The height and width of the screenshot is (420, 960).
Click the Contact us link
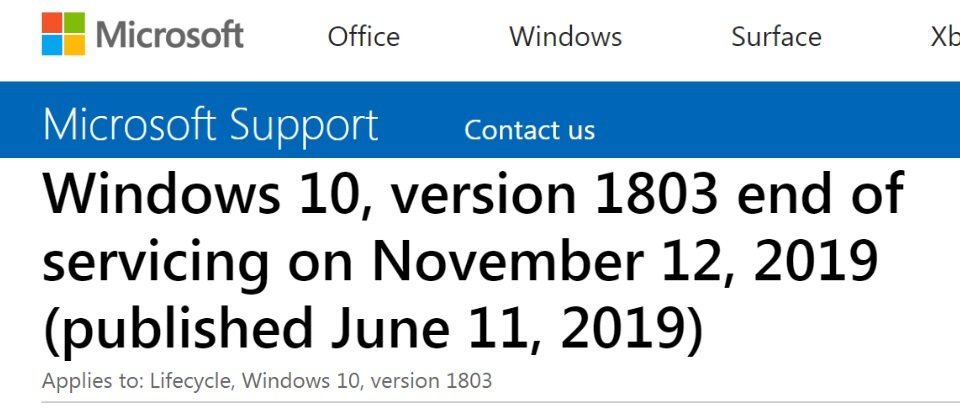click(x=530, y=130)
